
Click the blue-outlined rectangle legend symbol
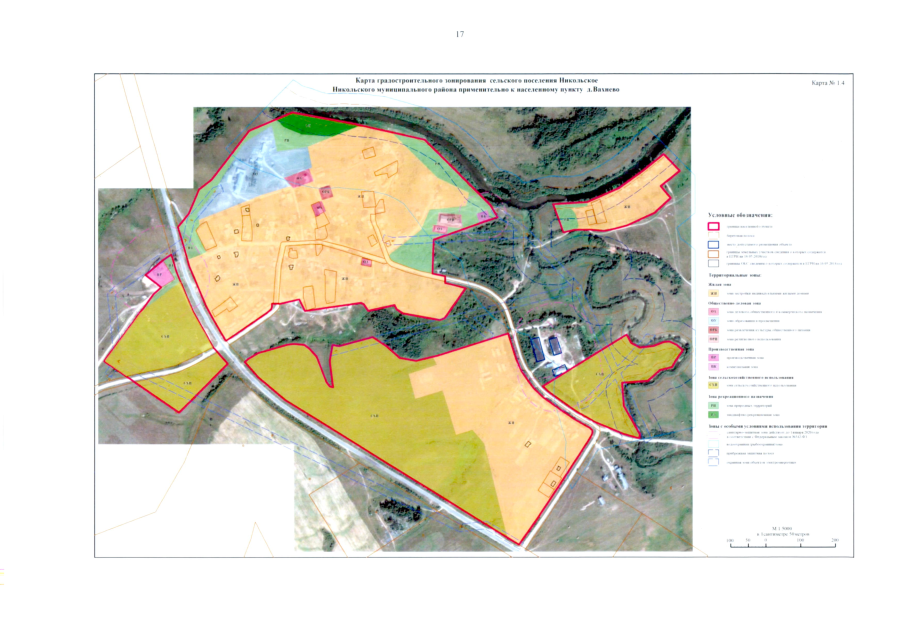[x=713, y=244]
